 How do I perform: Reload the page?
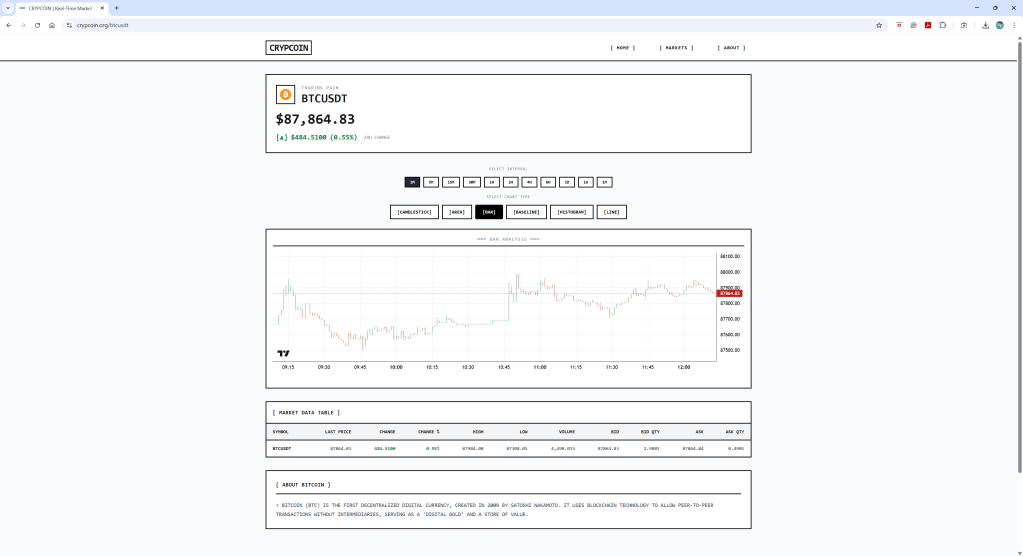tap(37, 25)
